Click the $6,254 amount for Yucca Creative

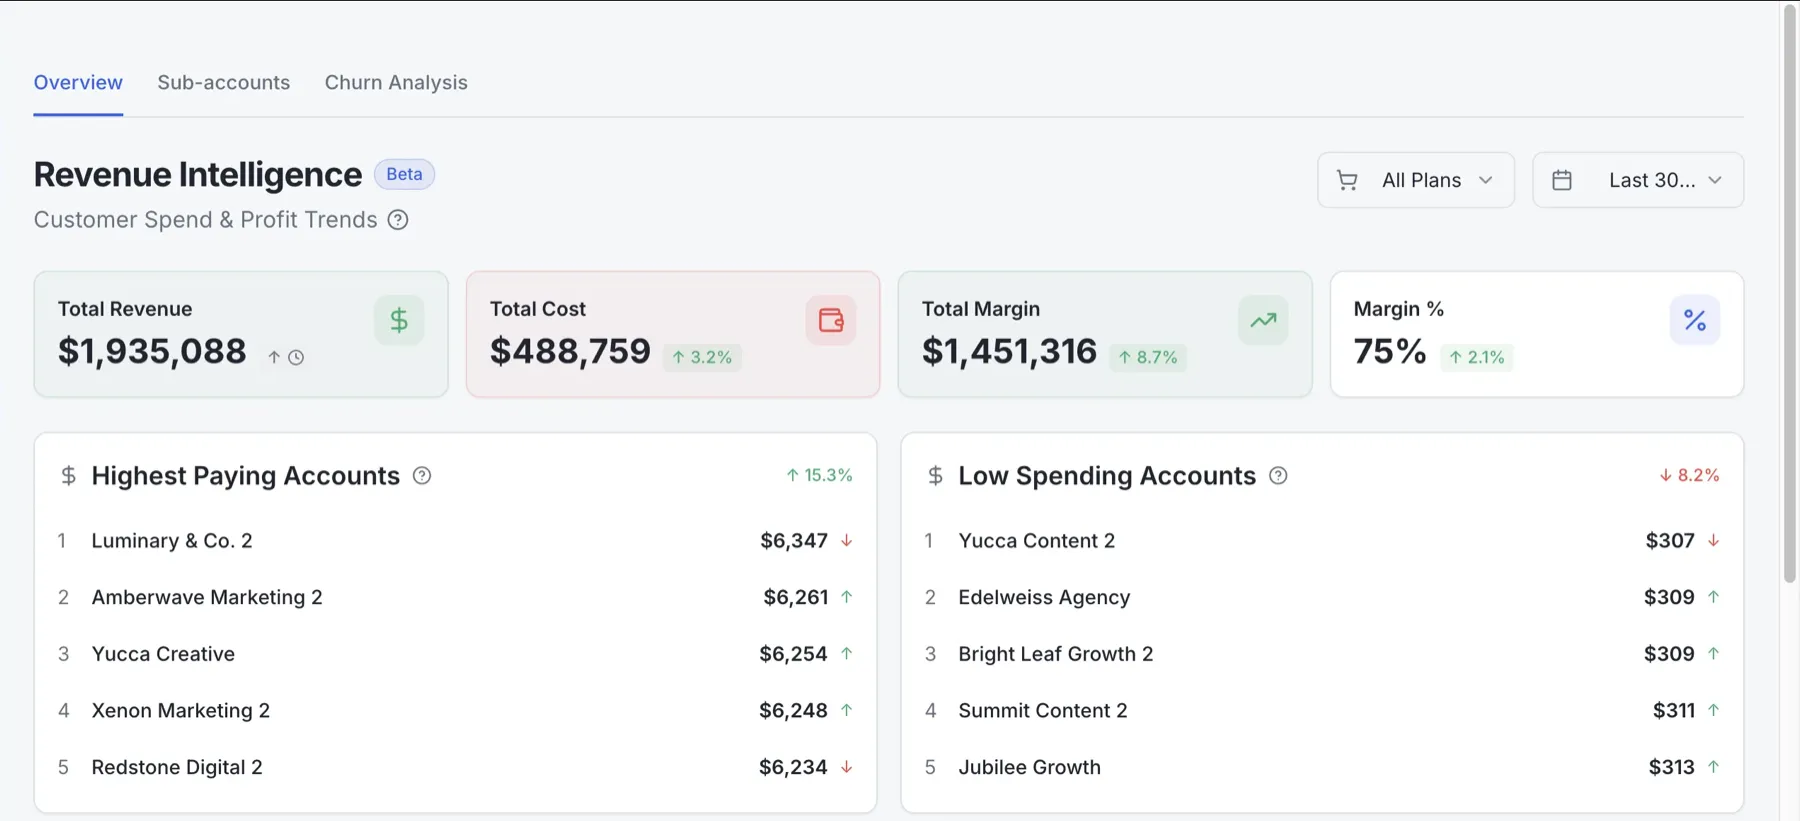[x=793, y=654]
